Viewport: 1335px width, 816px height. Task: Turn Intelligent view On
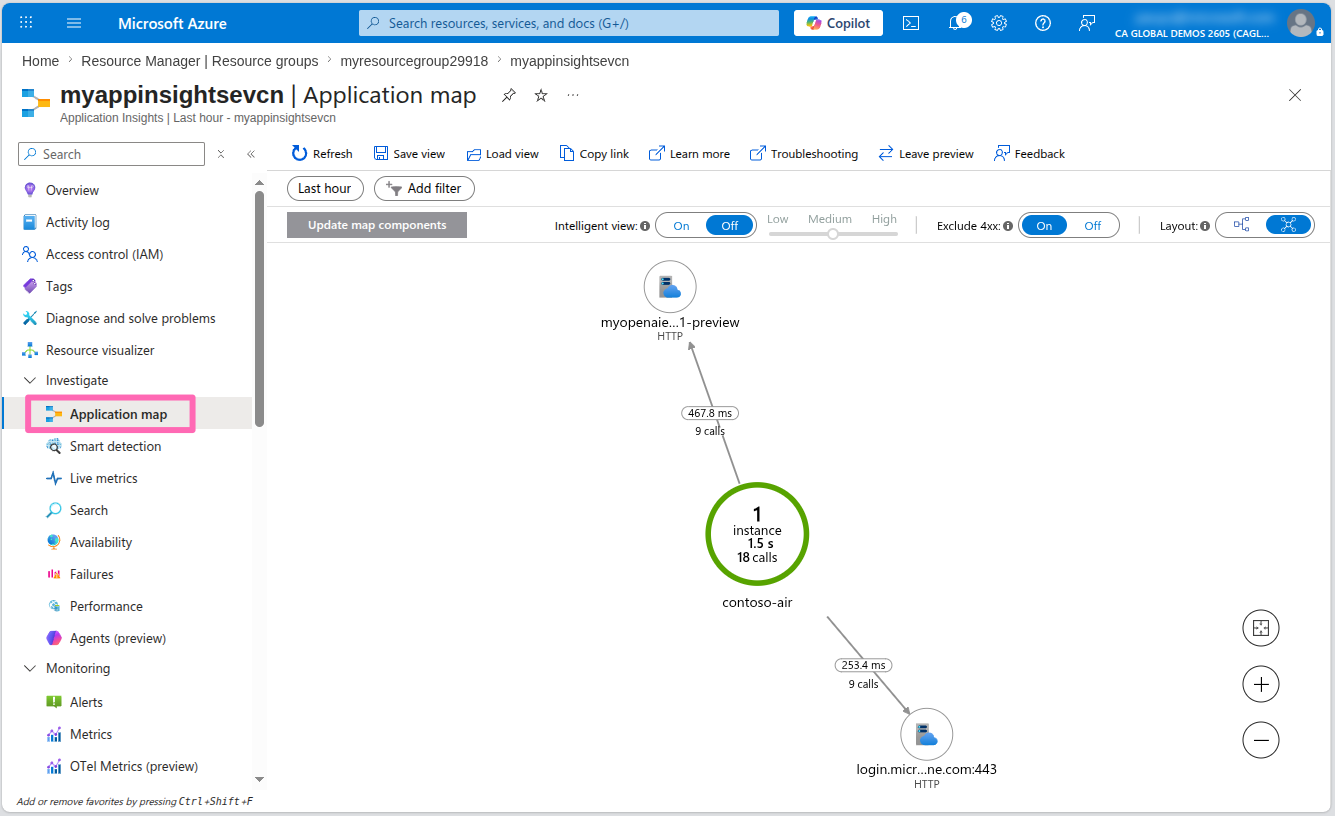(x=681, y=226)
